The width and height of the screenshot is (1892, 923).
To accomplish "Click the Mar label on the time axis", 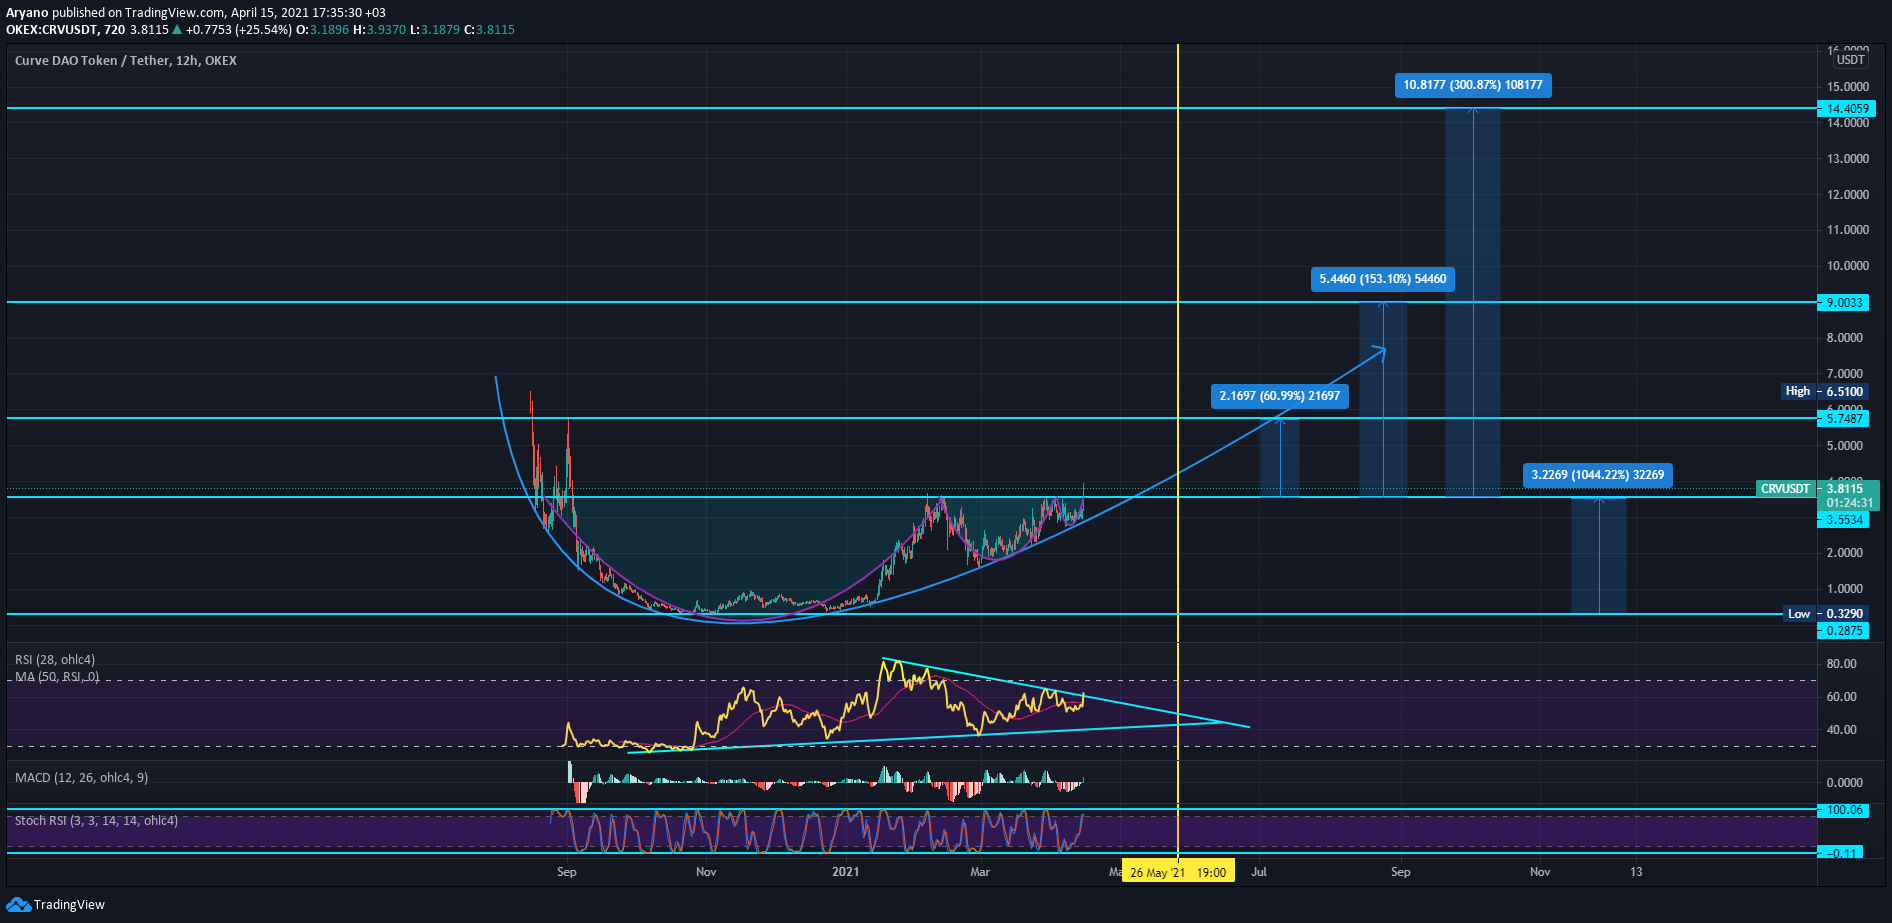I will click(x=980, y=872).
